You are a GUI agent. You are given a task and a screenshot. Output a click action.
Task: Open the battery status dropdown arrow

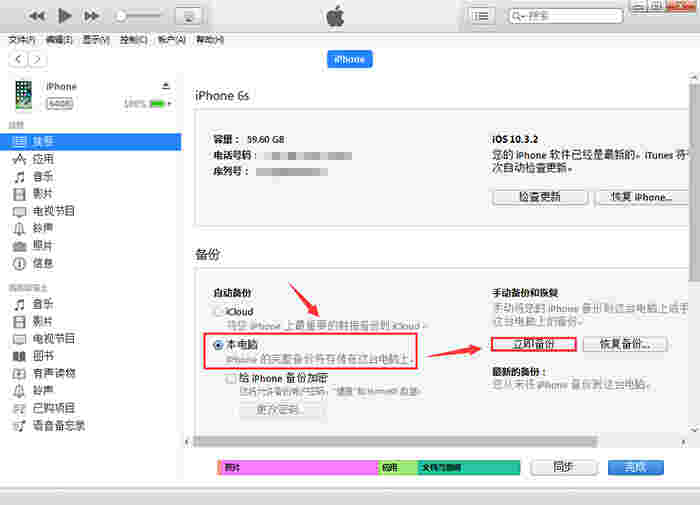click(170, 104)
